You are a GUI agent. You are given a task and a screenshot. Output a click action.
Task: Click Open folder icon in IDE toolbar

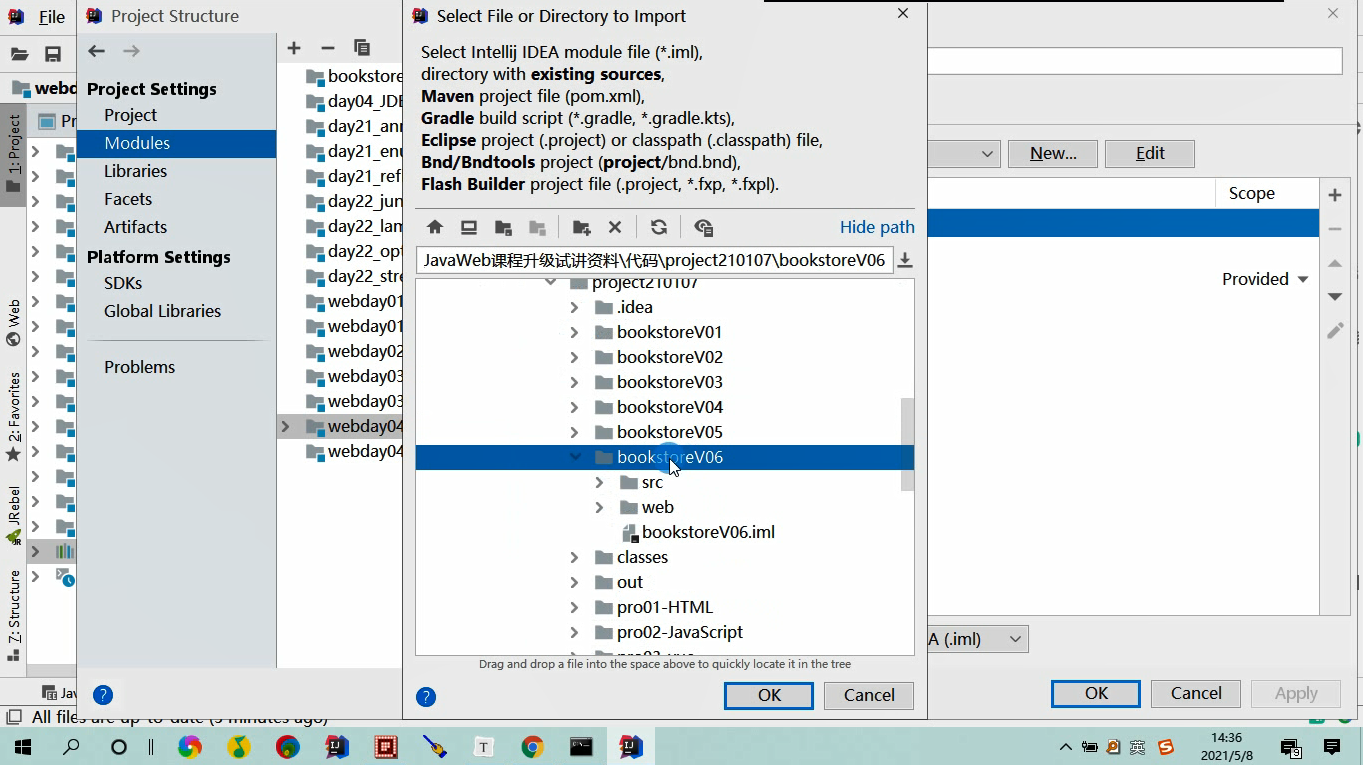click(19, 54)
